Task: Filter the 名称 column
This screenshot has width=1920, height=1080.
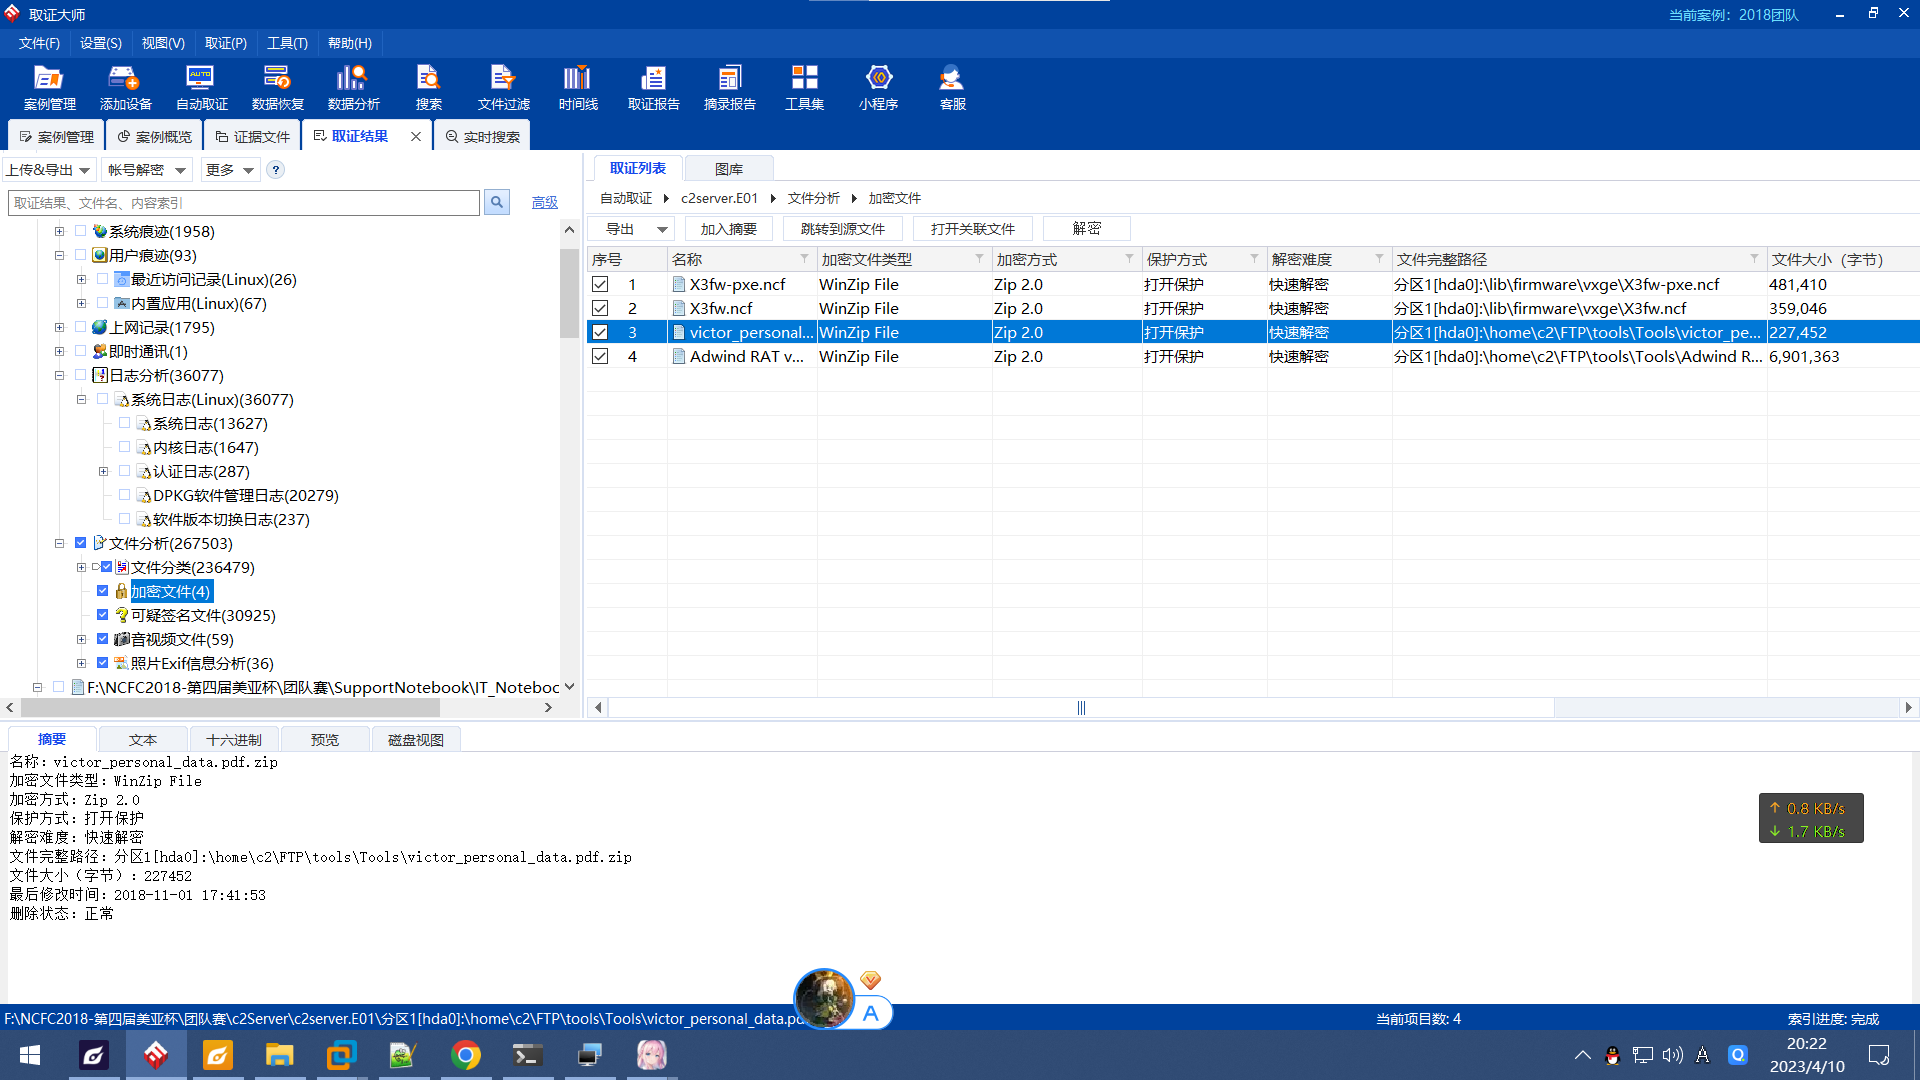Action: point(804,259)
